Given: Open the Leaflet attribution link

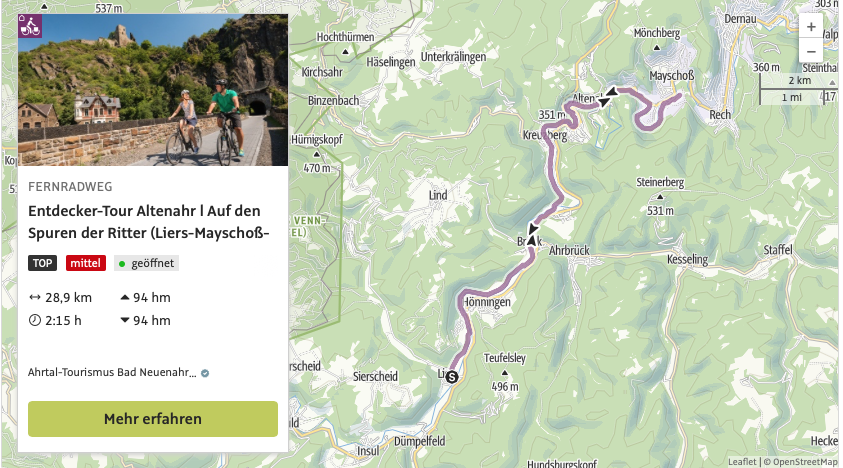Looking at the screenshot, I should [741, 462].
